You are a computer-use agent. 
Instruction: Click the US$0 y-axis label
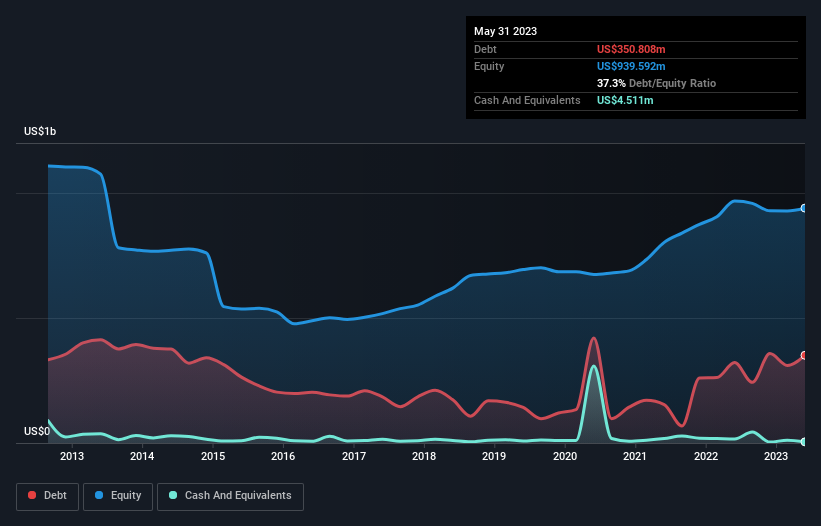37,431
